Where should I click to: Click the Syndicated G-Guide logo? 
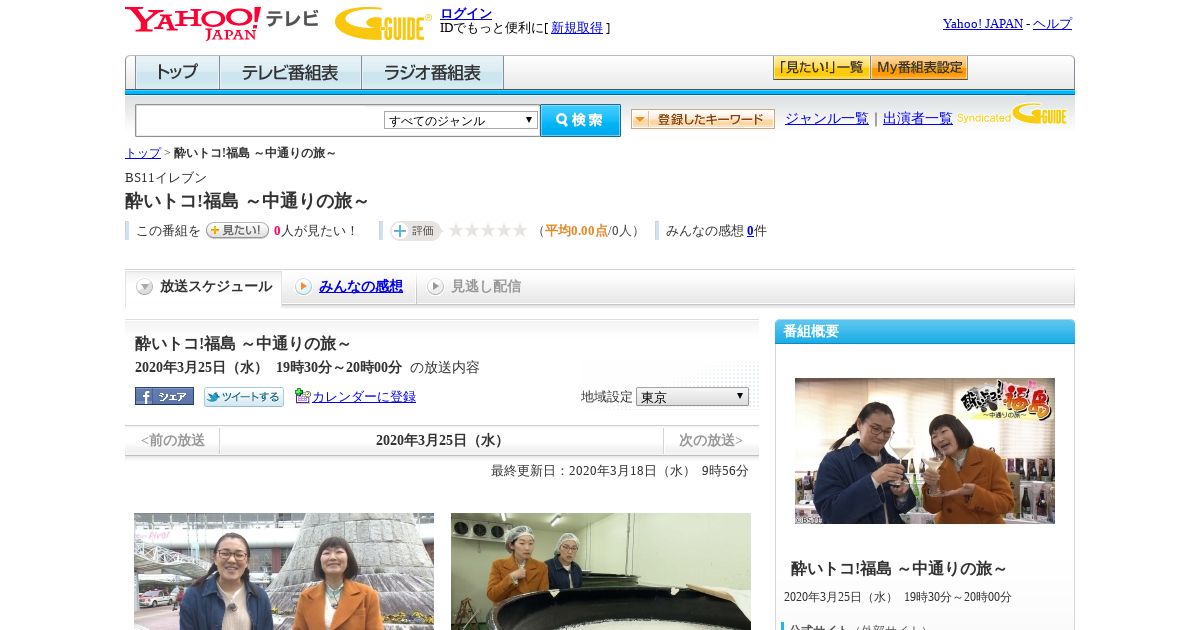1012,115
